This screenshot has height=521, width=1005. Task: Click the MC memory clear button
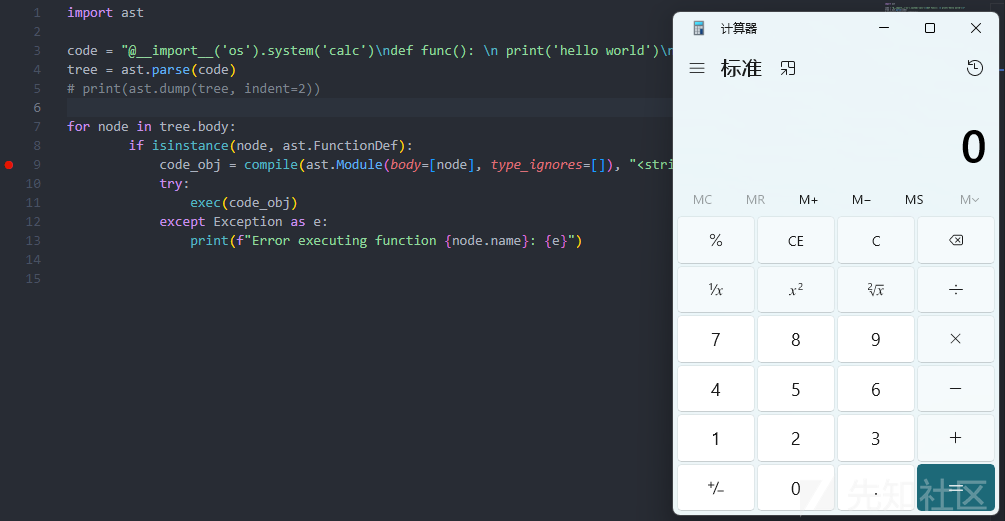[x=702, y=200]
